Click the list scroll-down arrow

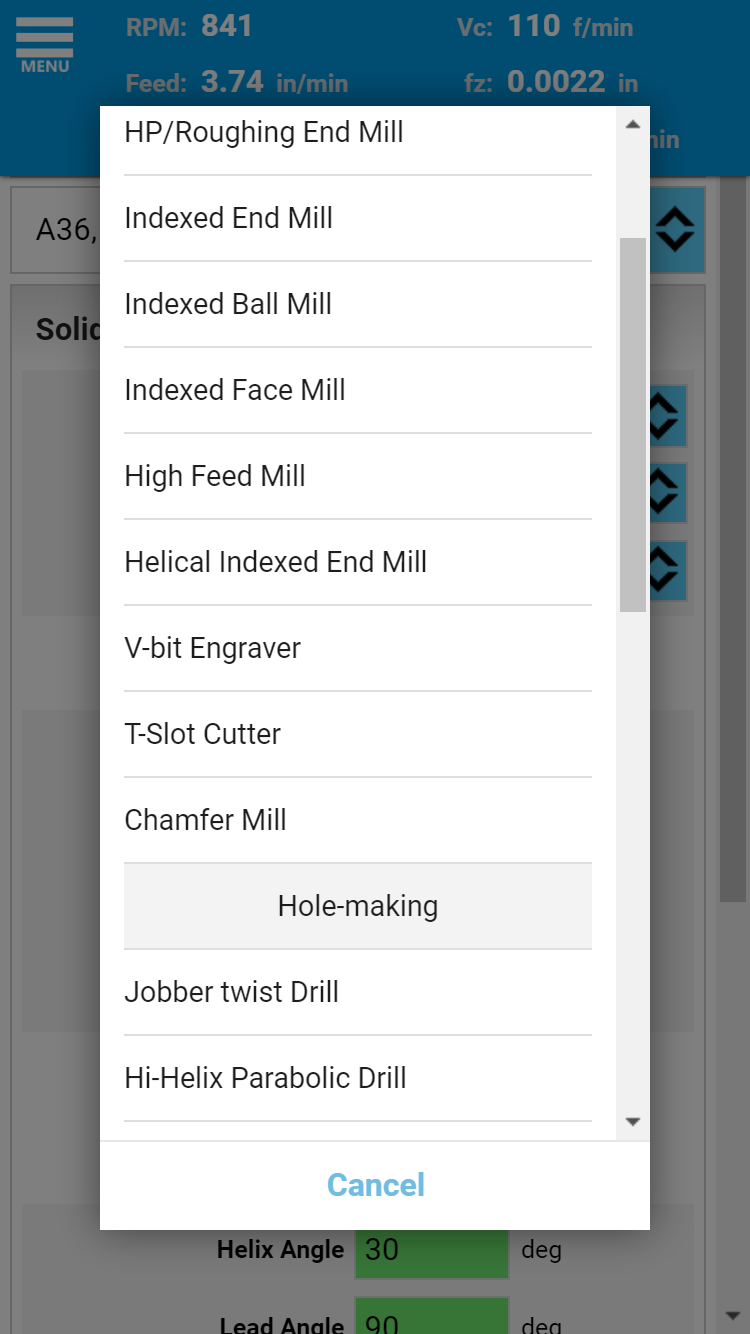point(632,1122)
